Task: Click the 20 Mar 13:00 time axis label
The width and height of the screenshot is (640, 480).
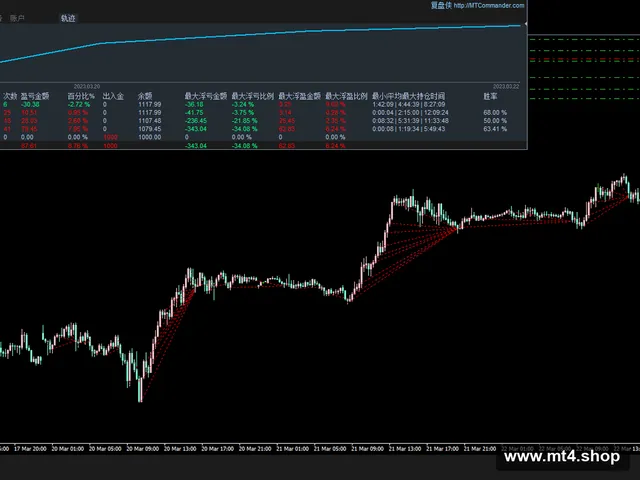Action: pyautogui.click(x=180, y=449)
